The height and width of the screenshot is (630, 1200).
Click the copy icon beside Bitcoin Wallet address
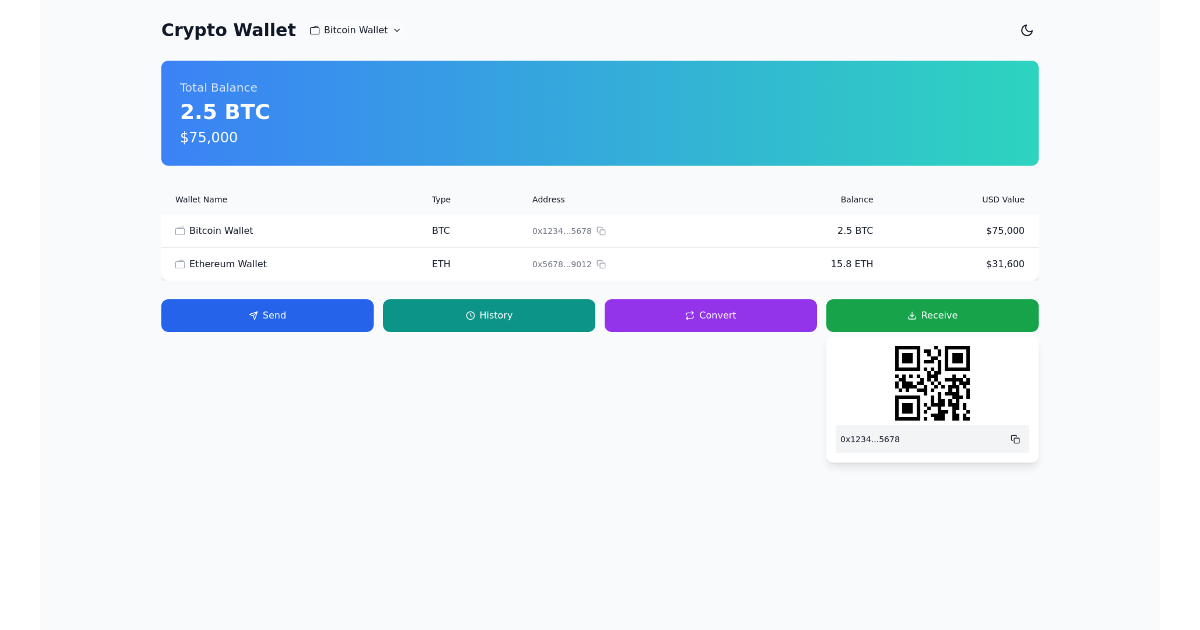point(601,230)
